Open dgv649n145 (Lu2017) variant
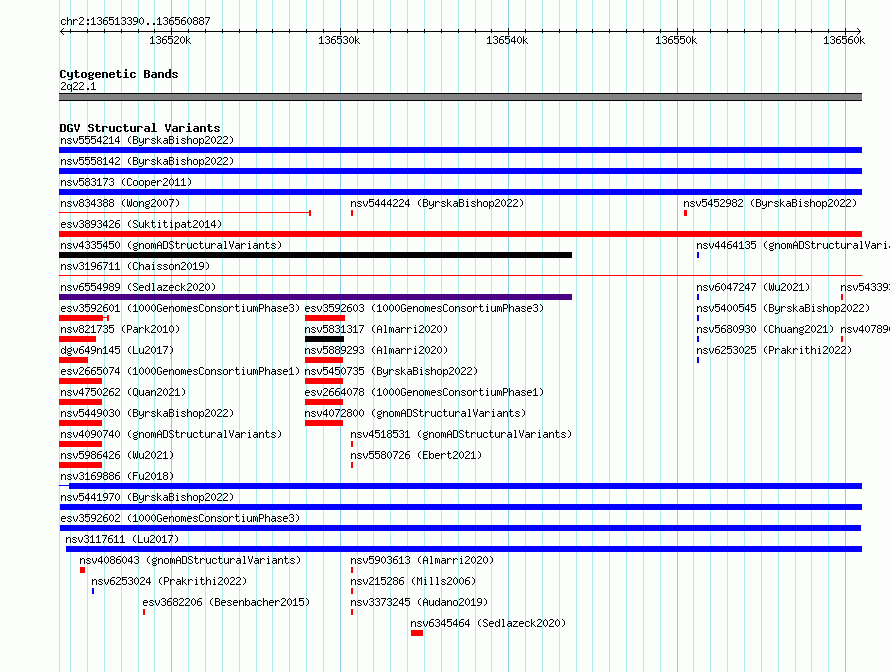The image size is (890, 672). [117, 350]
